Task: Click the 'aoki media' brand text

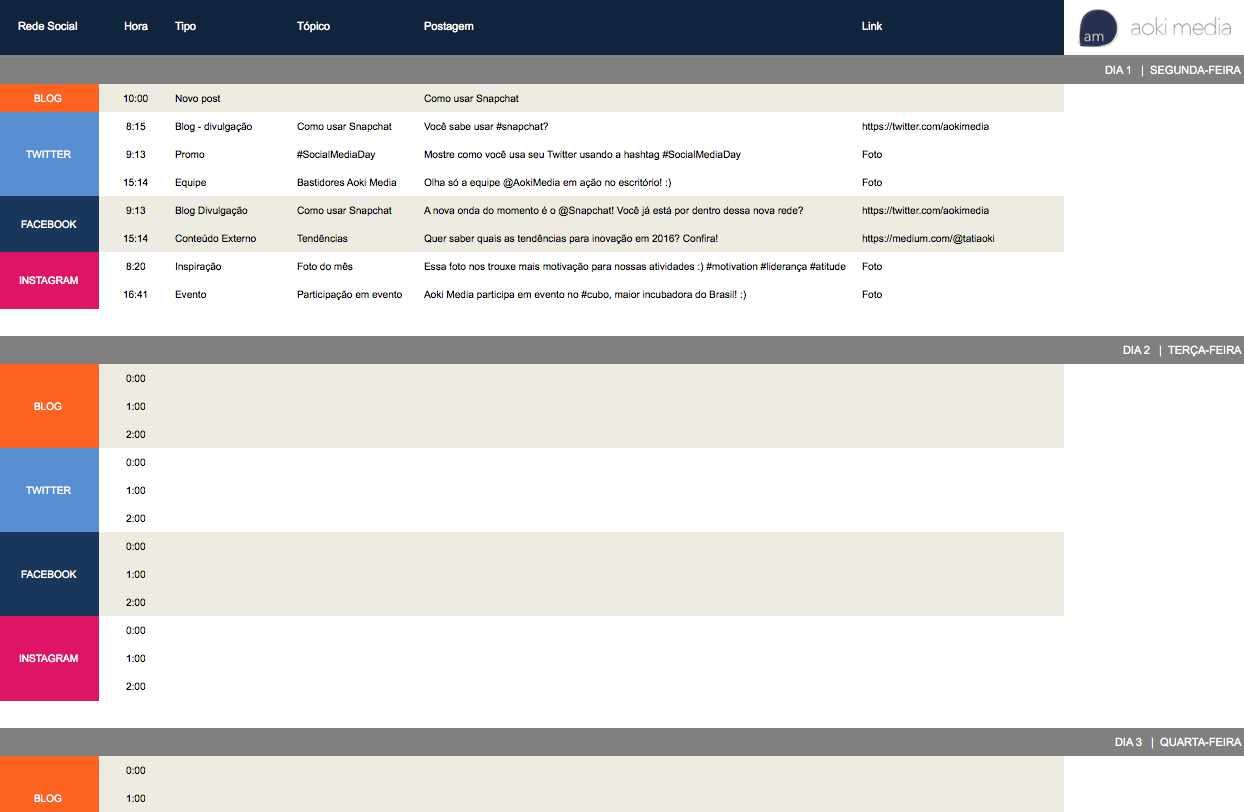Action: pos(1180,28)
